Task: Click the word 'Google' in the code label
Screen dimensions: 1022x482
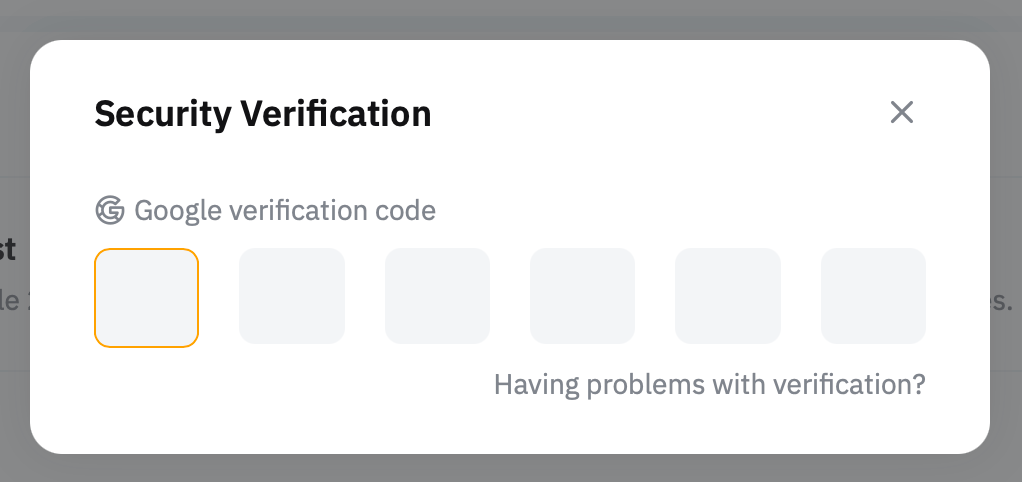Action: pyautogui.click(x=178, y=211)
